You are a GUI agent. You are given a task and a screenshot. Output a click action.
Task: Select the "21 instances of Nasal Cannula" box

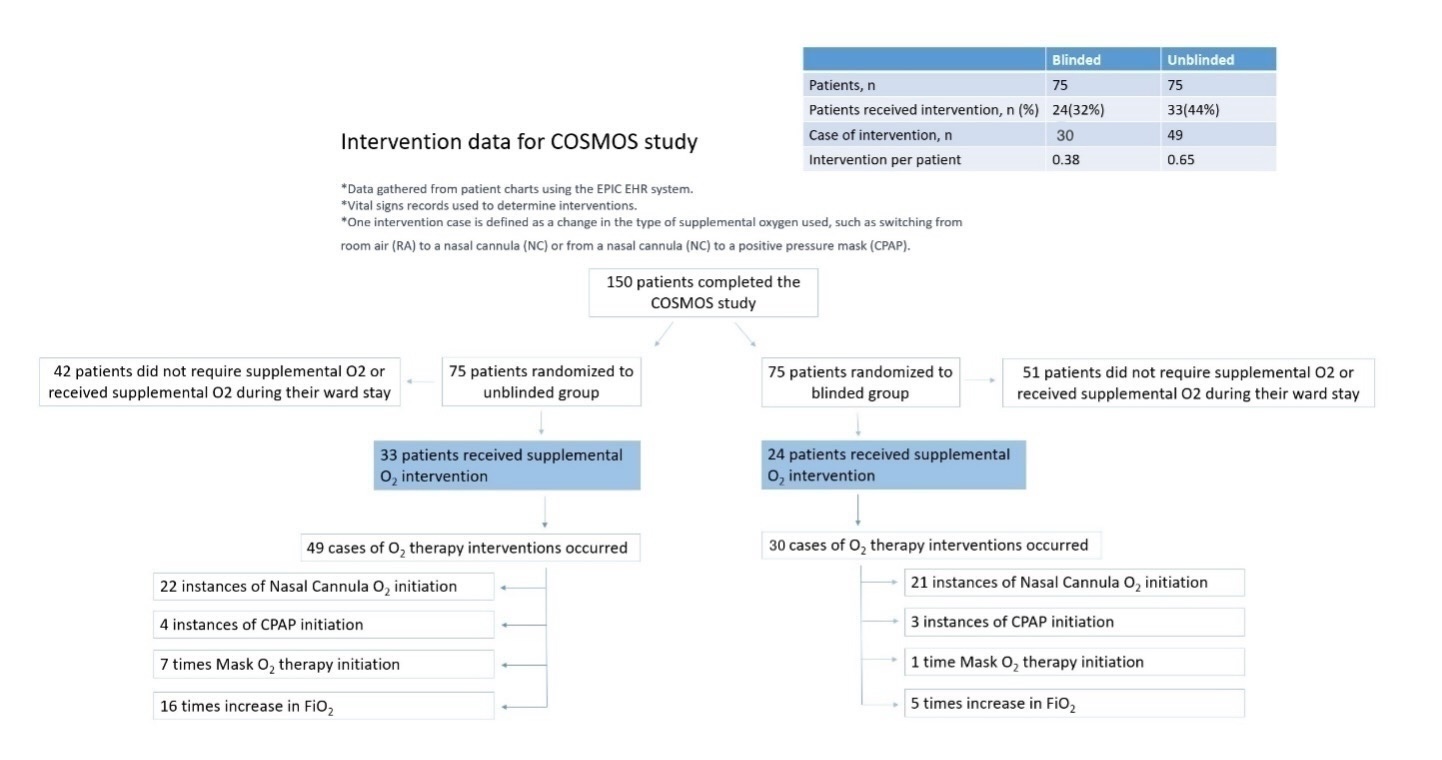click(1074, 582)
